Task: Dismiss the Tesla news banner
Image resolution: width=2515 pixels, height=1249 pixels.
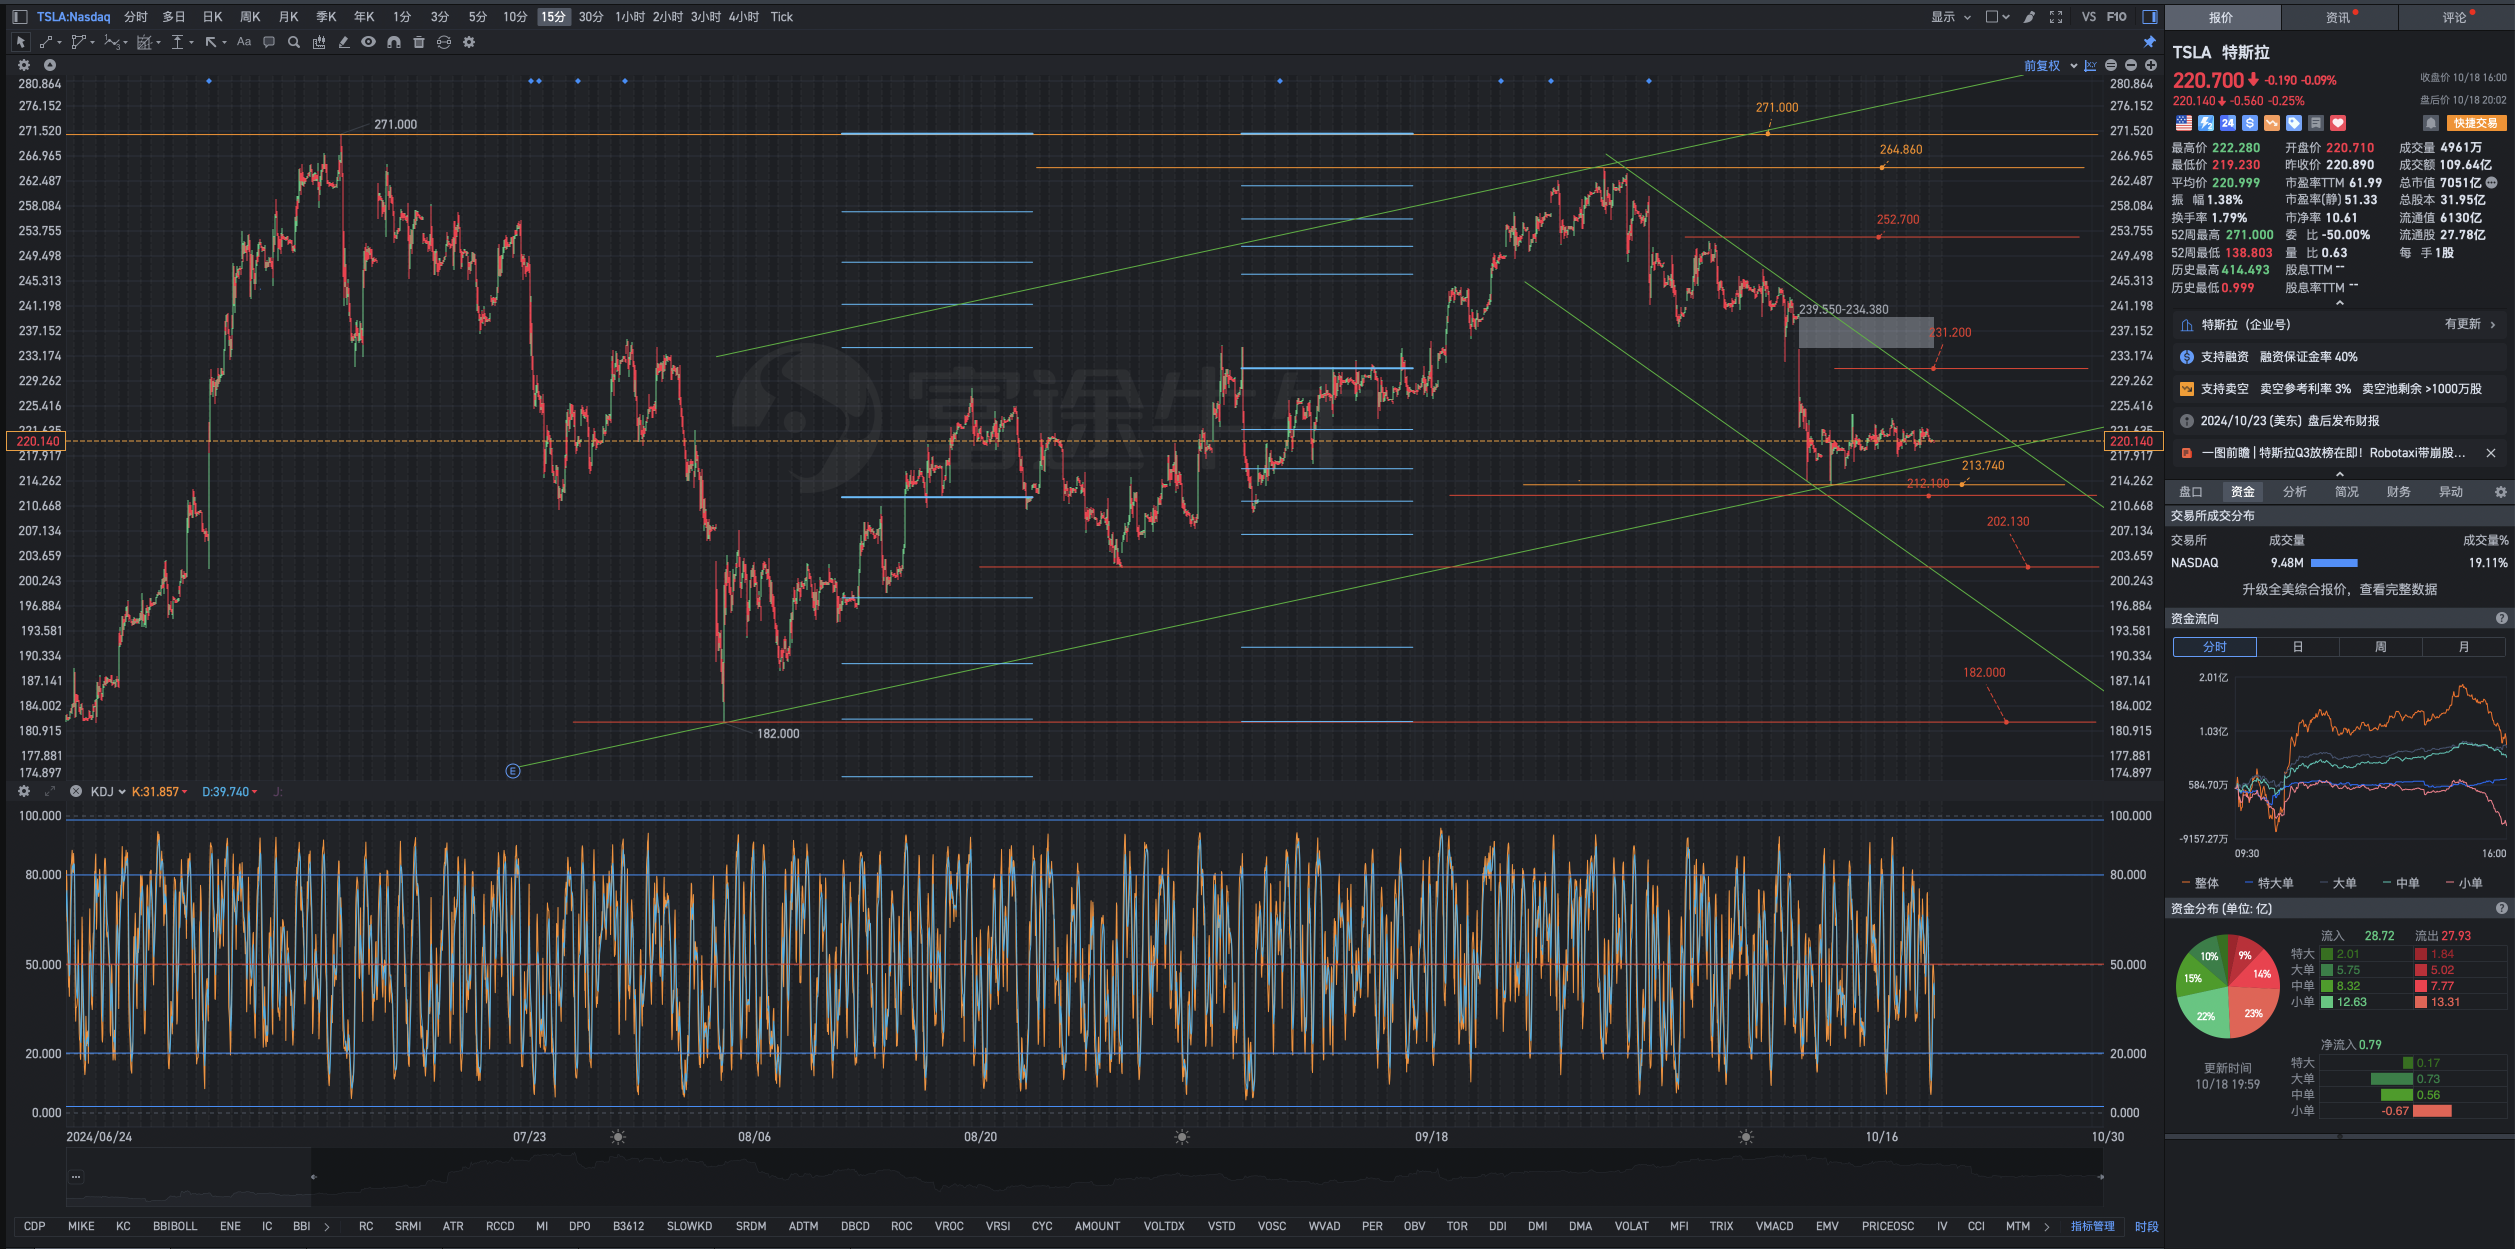Action: coord(2491,453)
